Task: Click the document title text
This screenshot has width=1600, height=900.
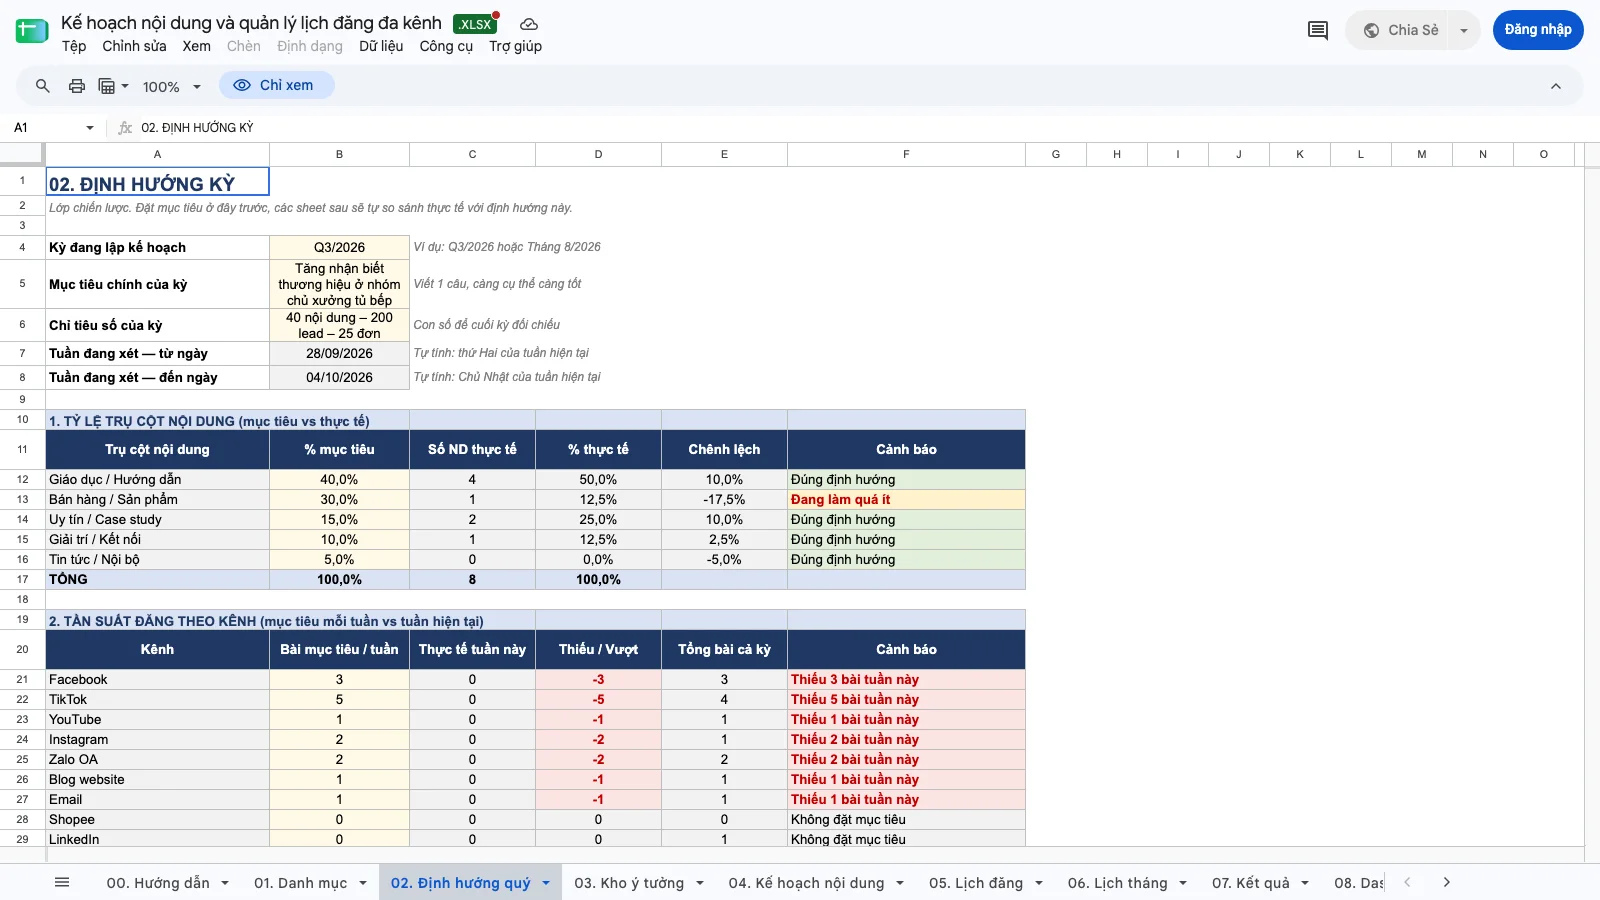Action: (251, 23)
